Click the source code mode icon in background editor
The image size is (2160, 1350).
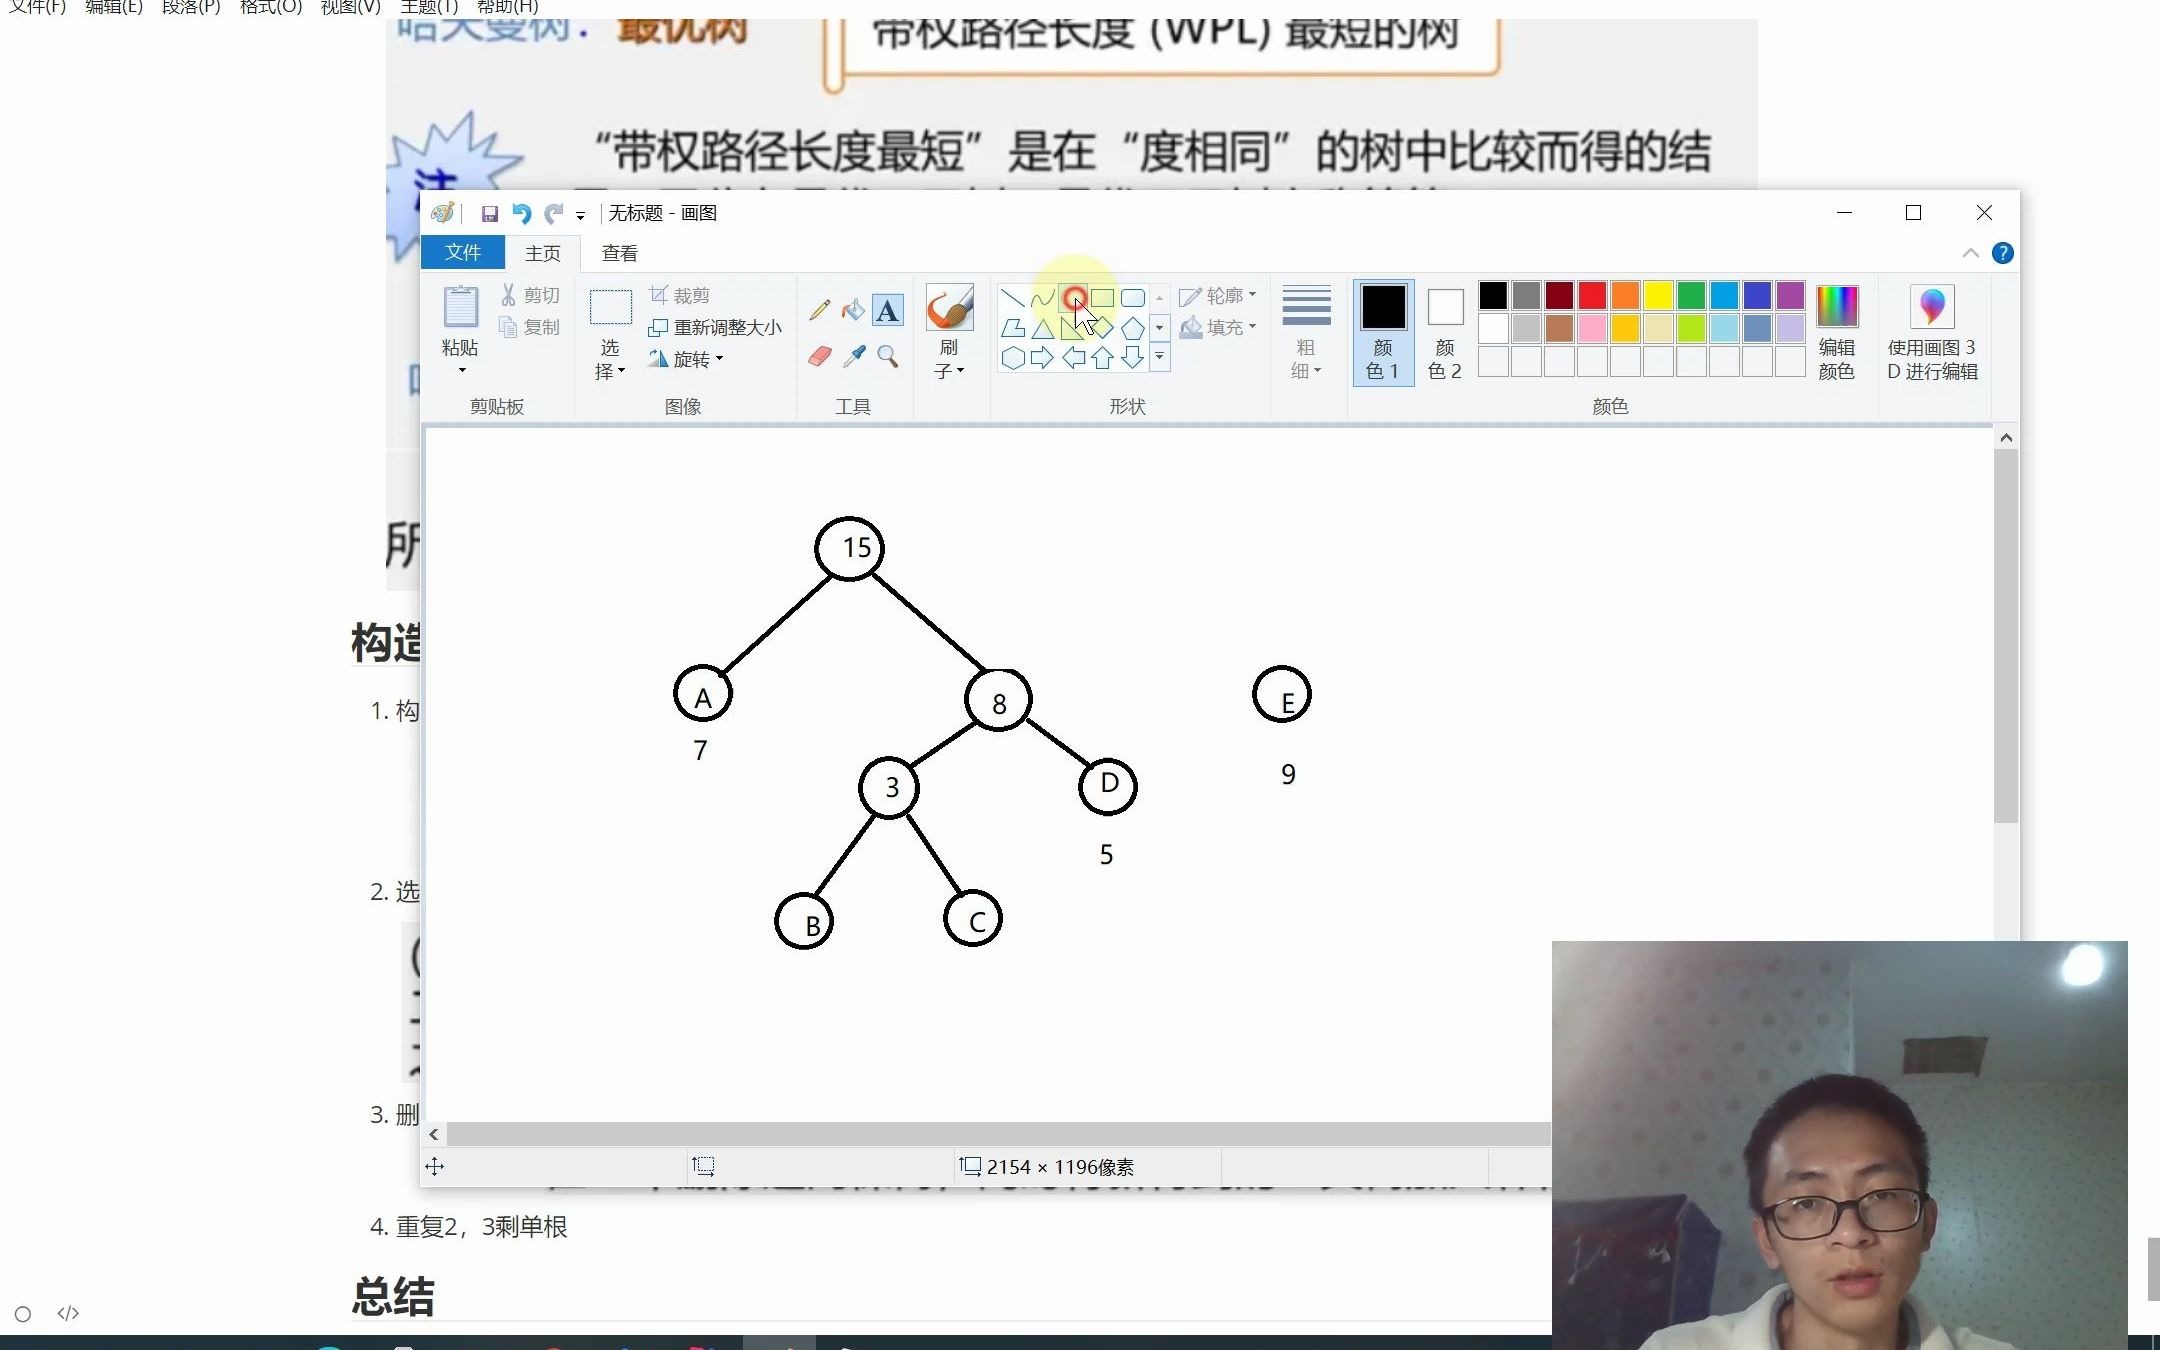(68, 1313)
